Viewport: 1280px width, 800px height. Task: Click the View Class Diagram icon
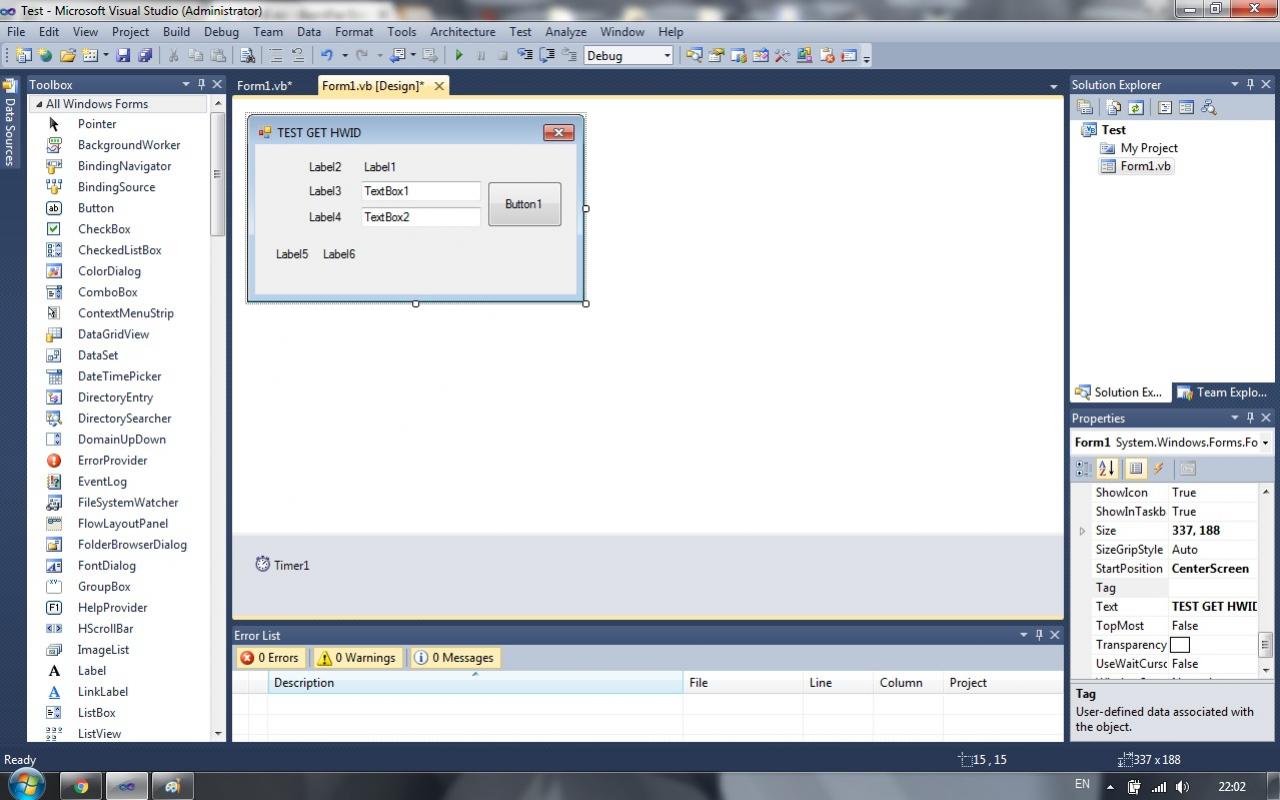pos(1209,108)
